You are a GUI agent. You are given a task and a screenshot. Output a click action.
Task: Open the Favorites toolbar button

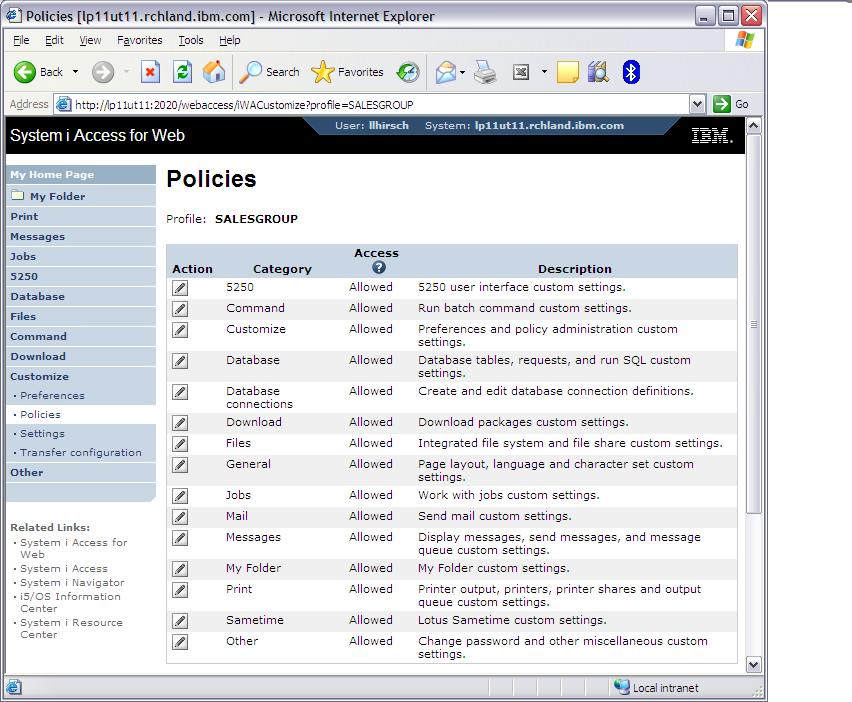(x=348, y=72)
